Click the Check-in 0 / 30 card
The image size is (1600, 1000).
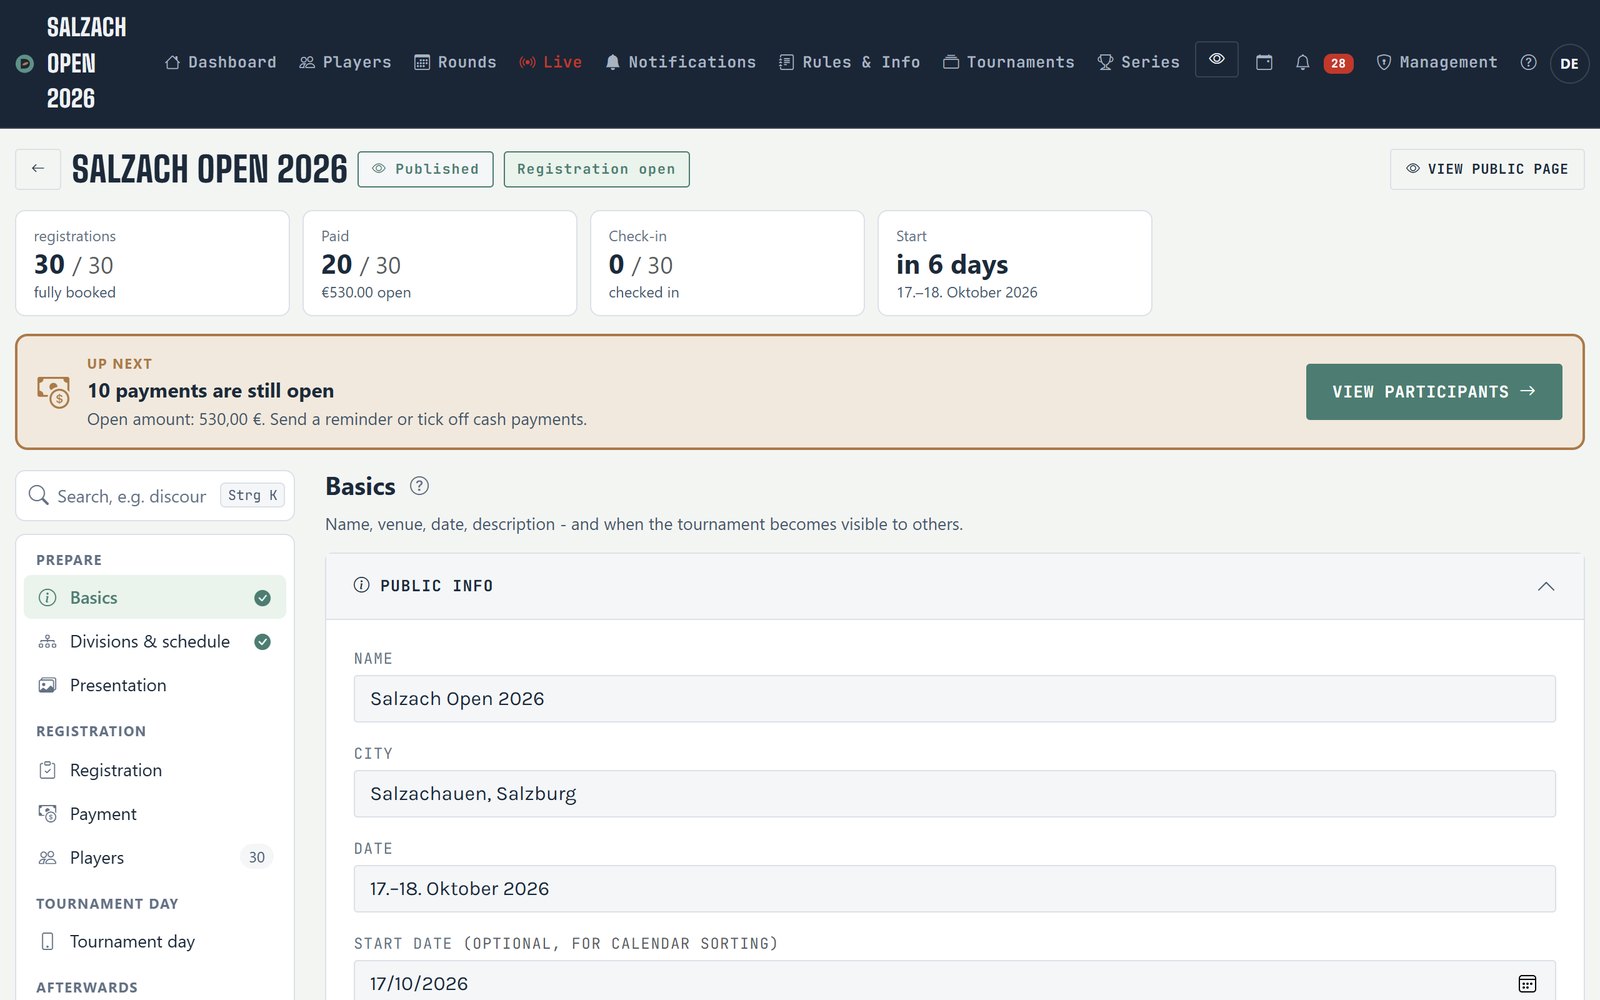coord(727,263)
